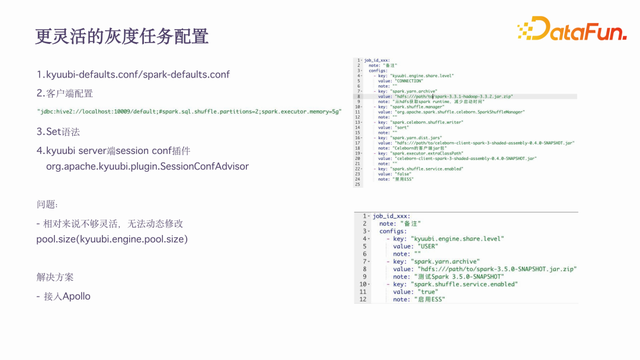The height and width of the screenshot is (360, 640).
Task: Click the key "spark.yarn.dist.jars" line
Action: point(408,138)
